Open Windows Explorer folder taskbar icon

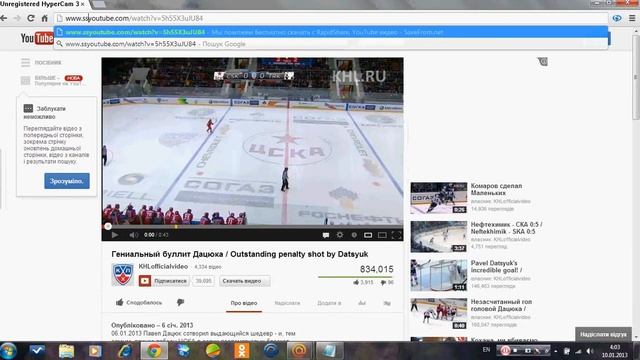(66, 351)
